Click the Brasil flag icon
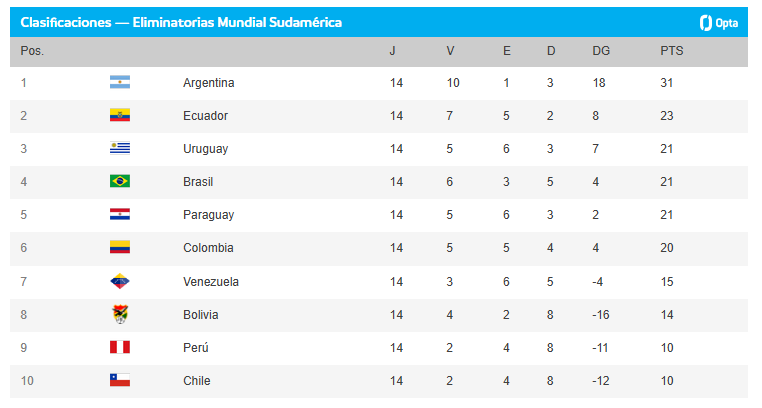Image resolution: width=762 pixels, height=408 pixels. 120,181
